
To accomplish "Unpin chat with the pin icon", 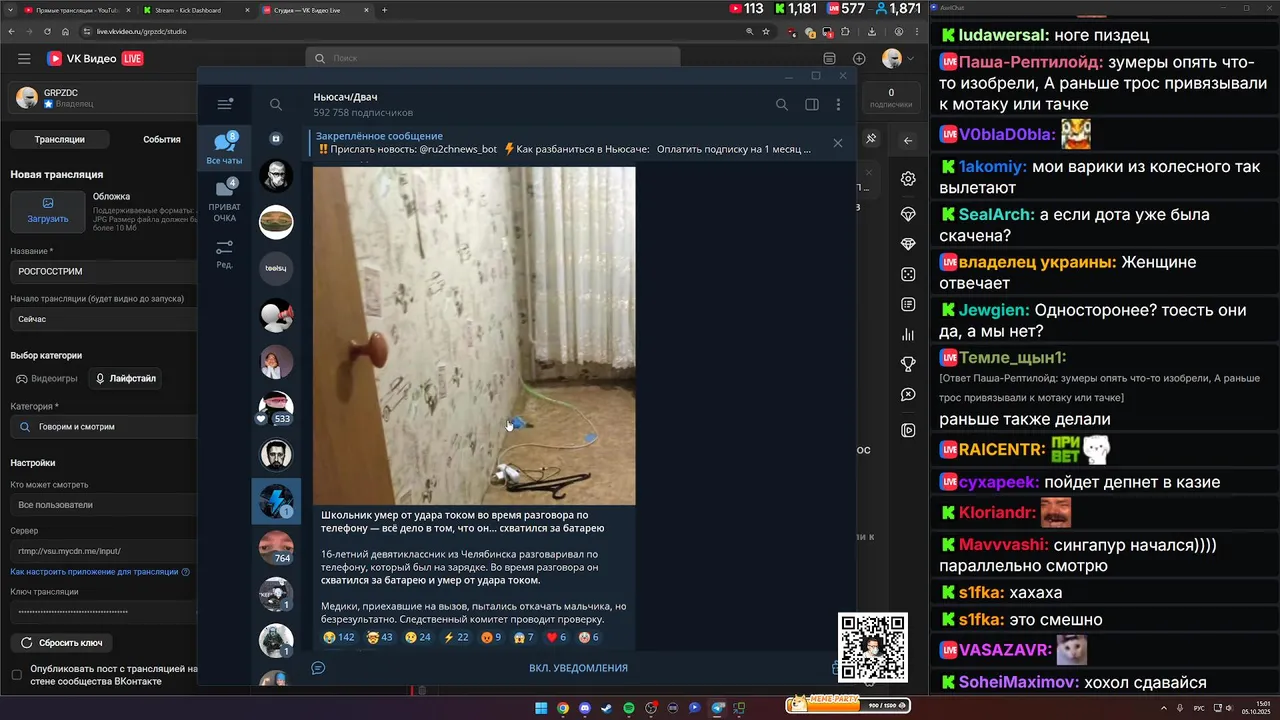I will pyautogui.click(x=871, y=139).
